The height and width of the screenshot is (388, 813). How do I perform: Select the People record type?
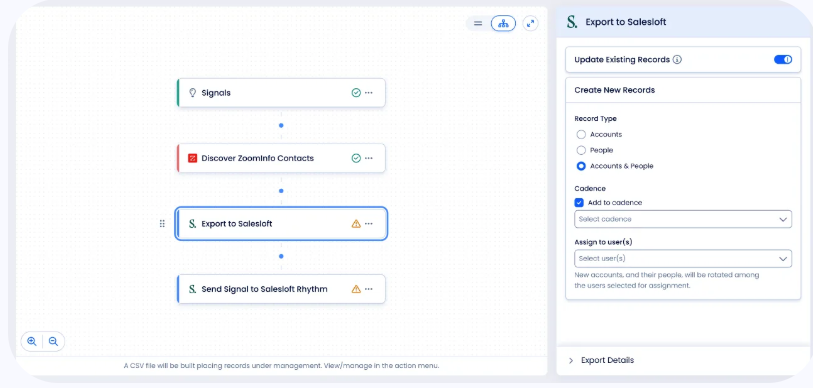tap(581, 150)
